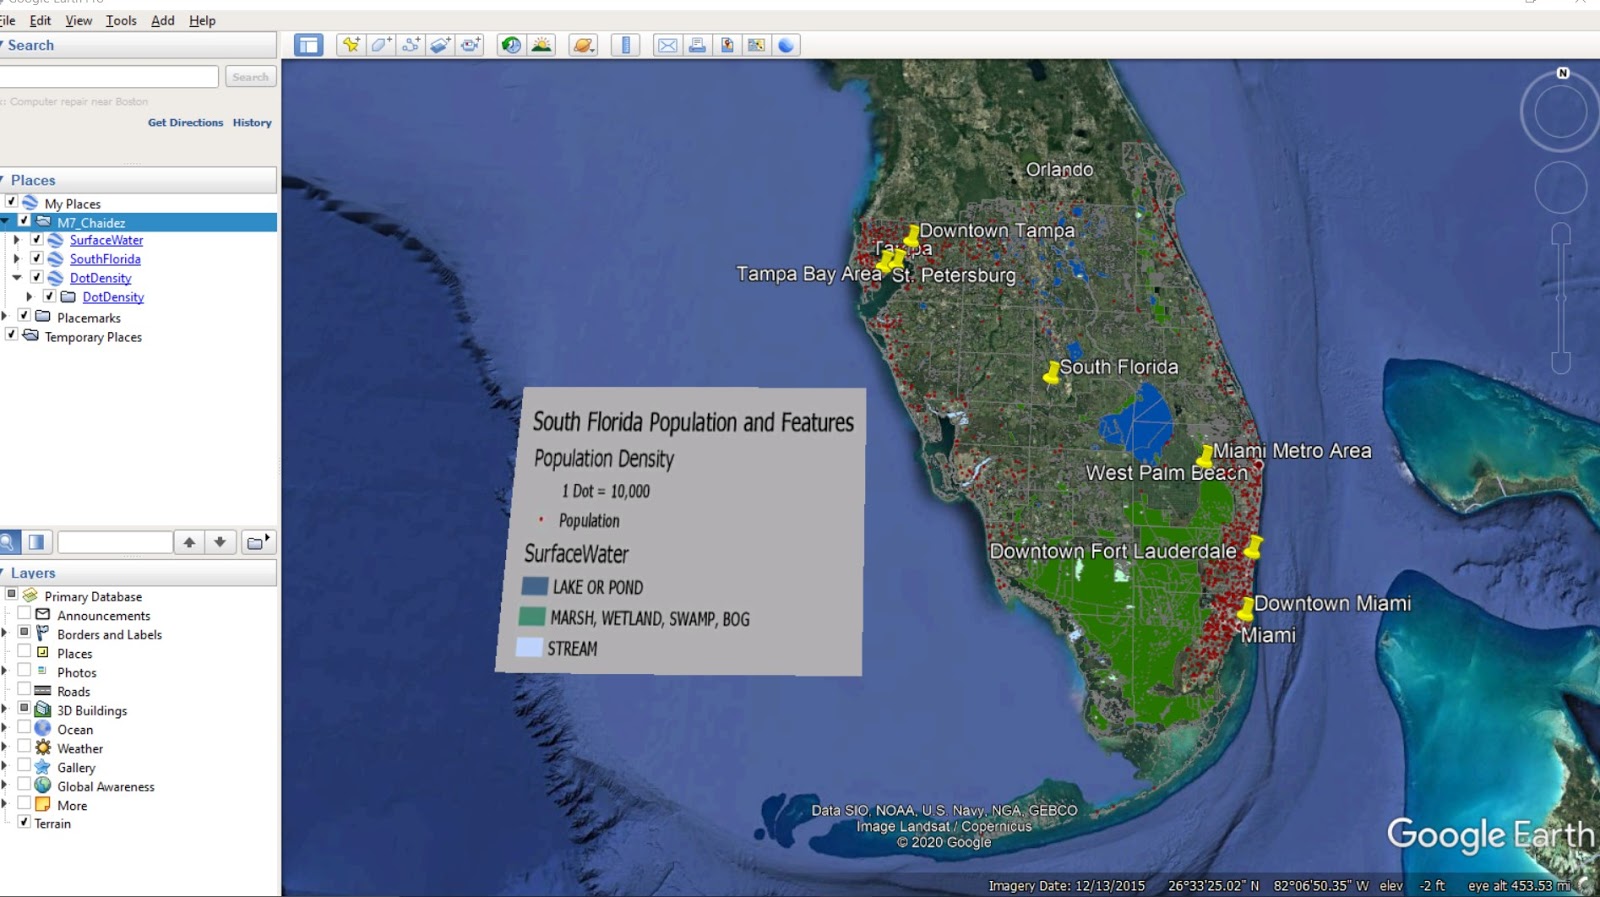
Task: Expand the Borders and Labels layer
Action: tap(4, 633)
